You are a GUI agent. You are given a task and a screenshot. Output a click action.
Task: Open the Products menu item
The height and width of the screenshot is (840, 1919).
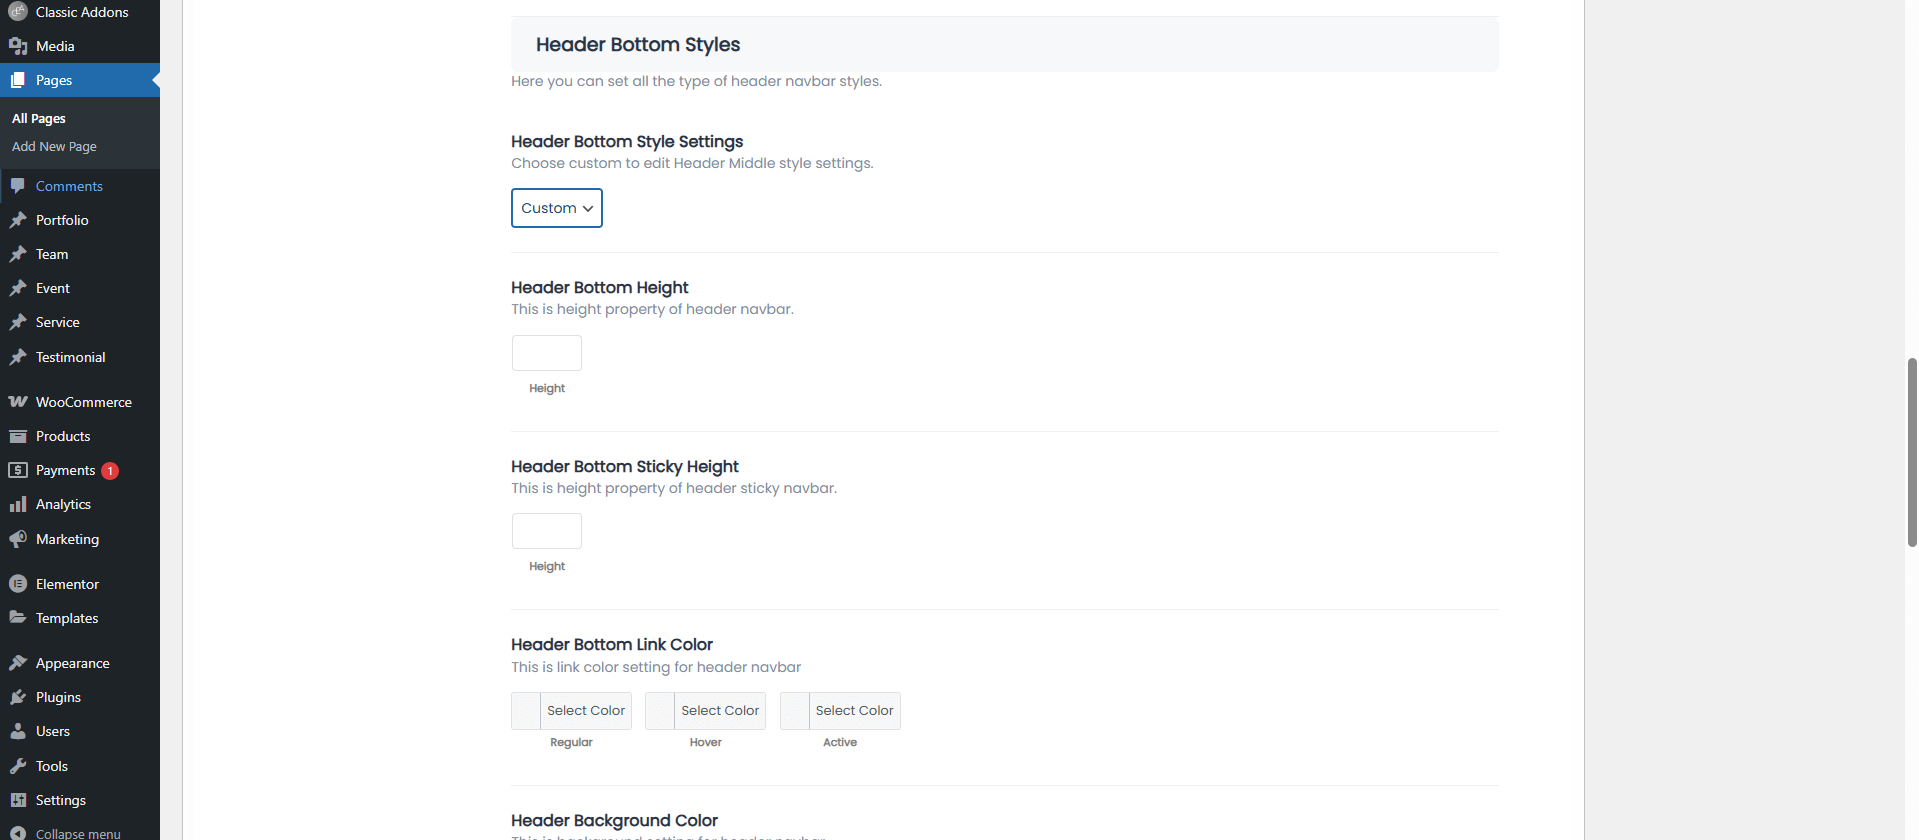pos(63,436)
